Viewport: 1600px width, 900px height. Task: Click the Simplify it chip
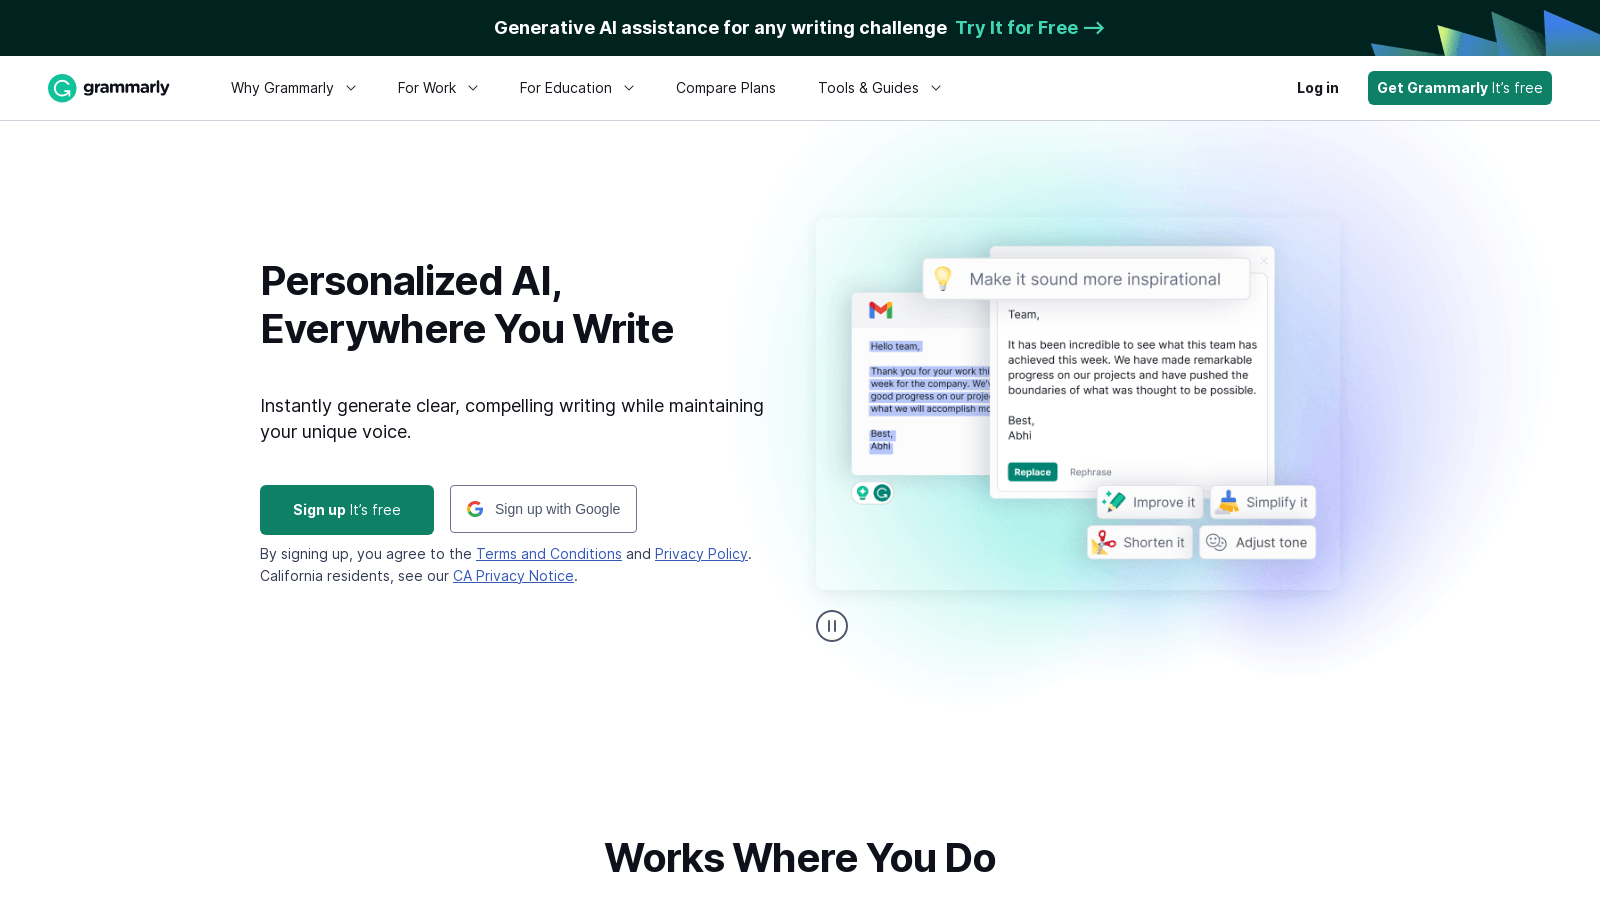[x=1263, y=502]
